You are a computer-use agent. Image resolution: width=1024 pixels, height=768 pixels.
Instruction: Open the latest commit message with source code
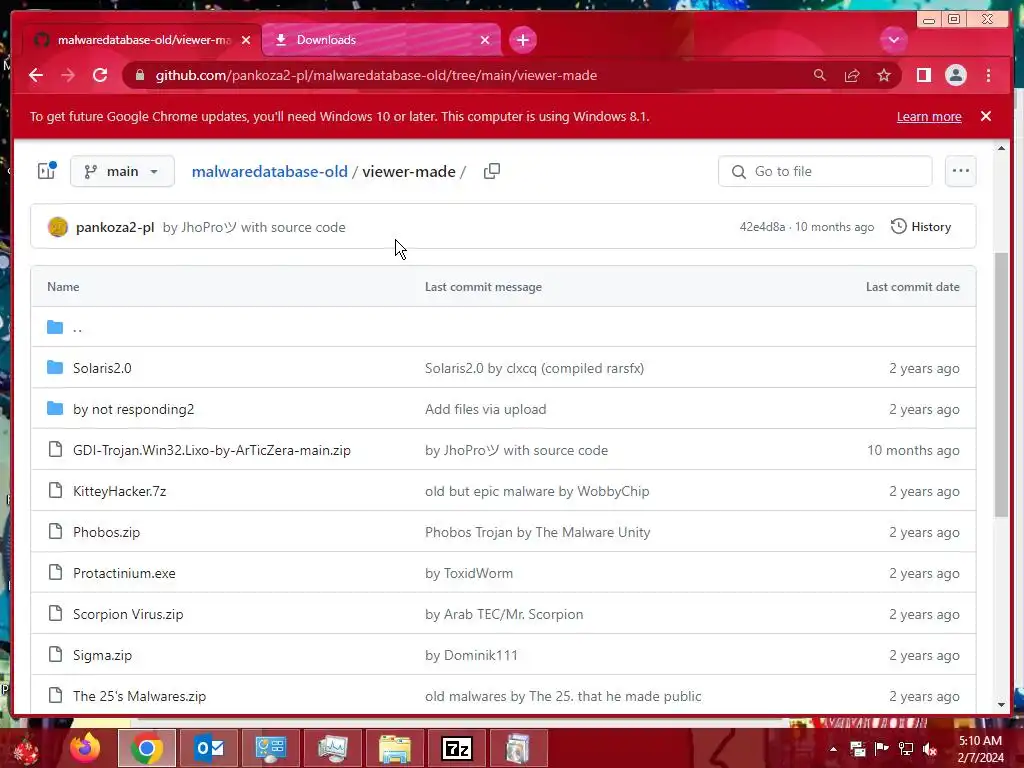pos(254,227)
